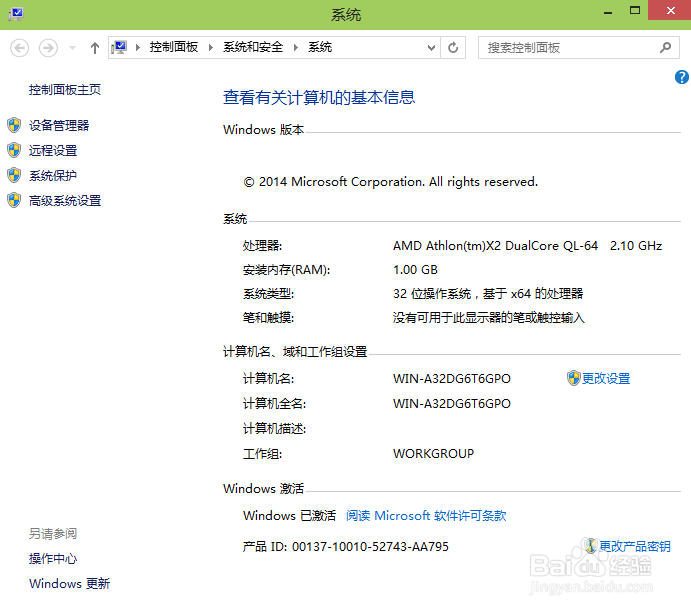Expand chevron after 系统和安全 breadcrumb
Screen dimensions: 691x612
click(x=295, y=47)
